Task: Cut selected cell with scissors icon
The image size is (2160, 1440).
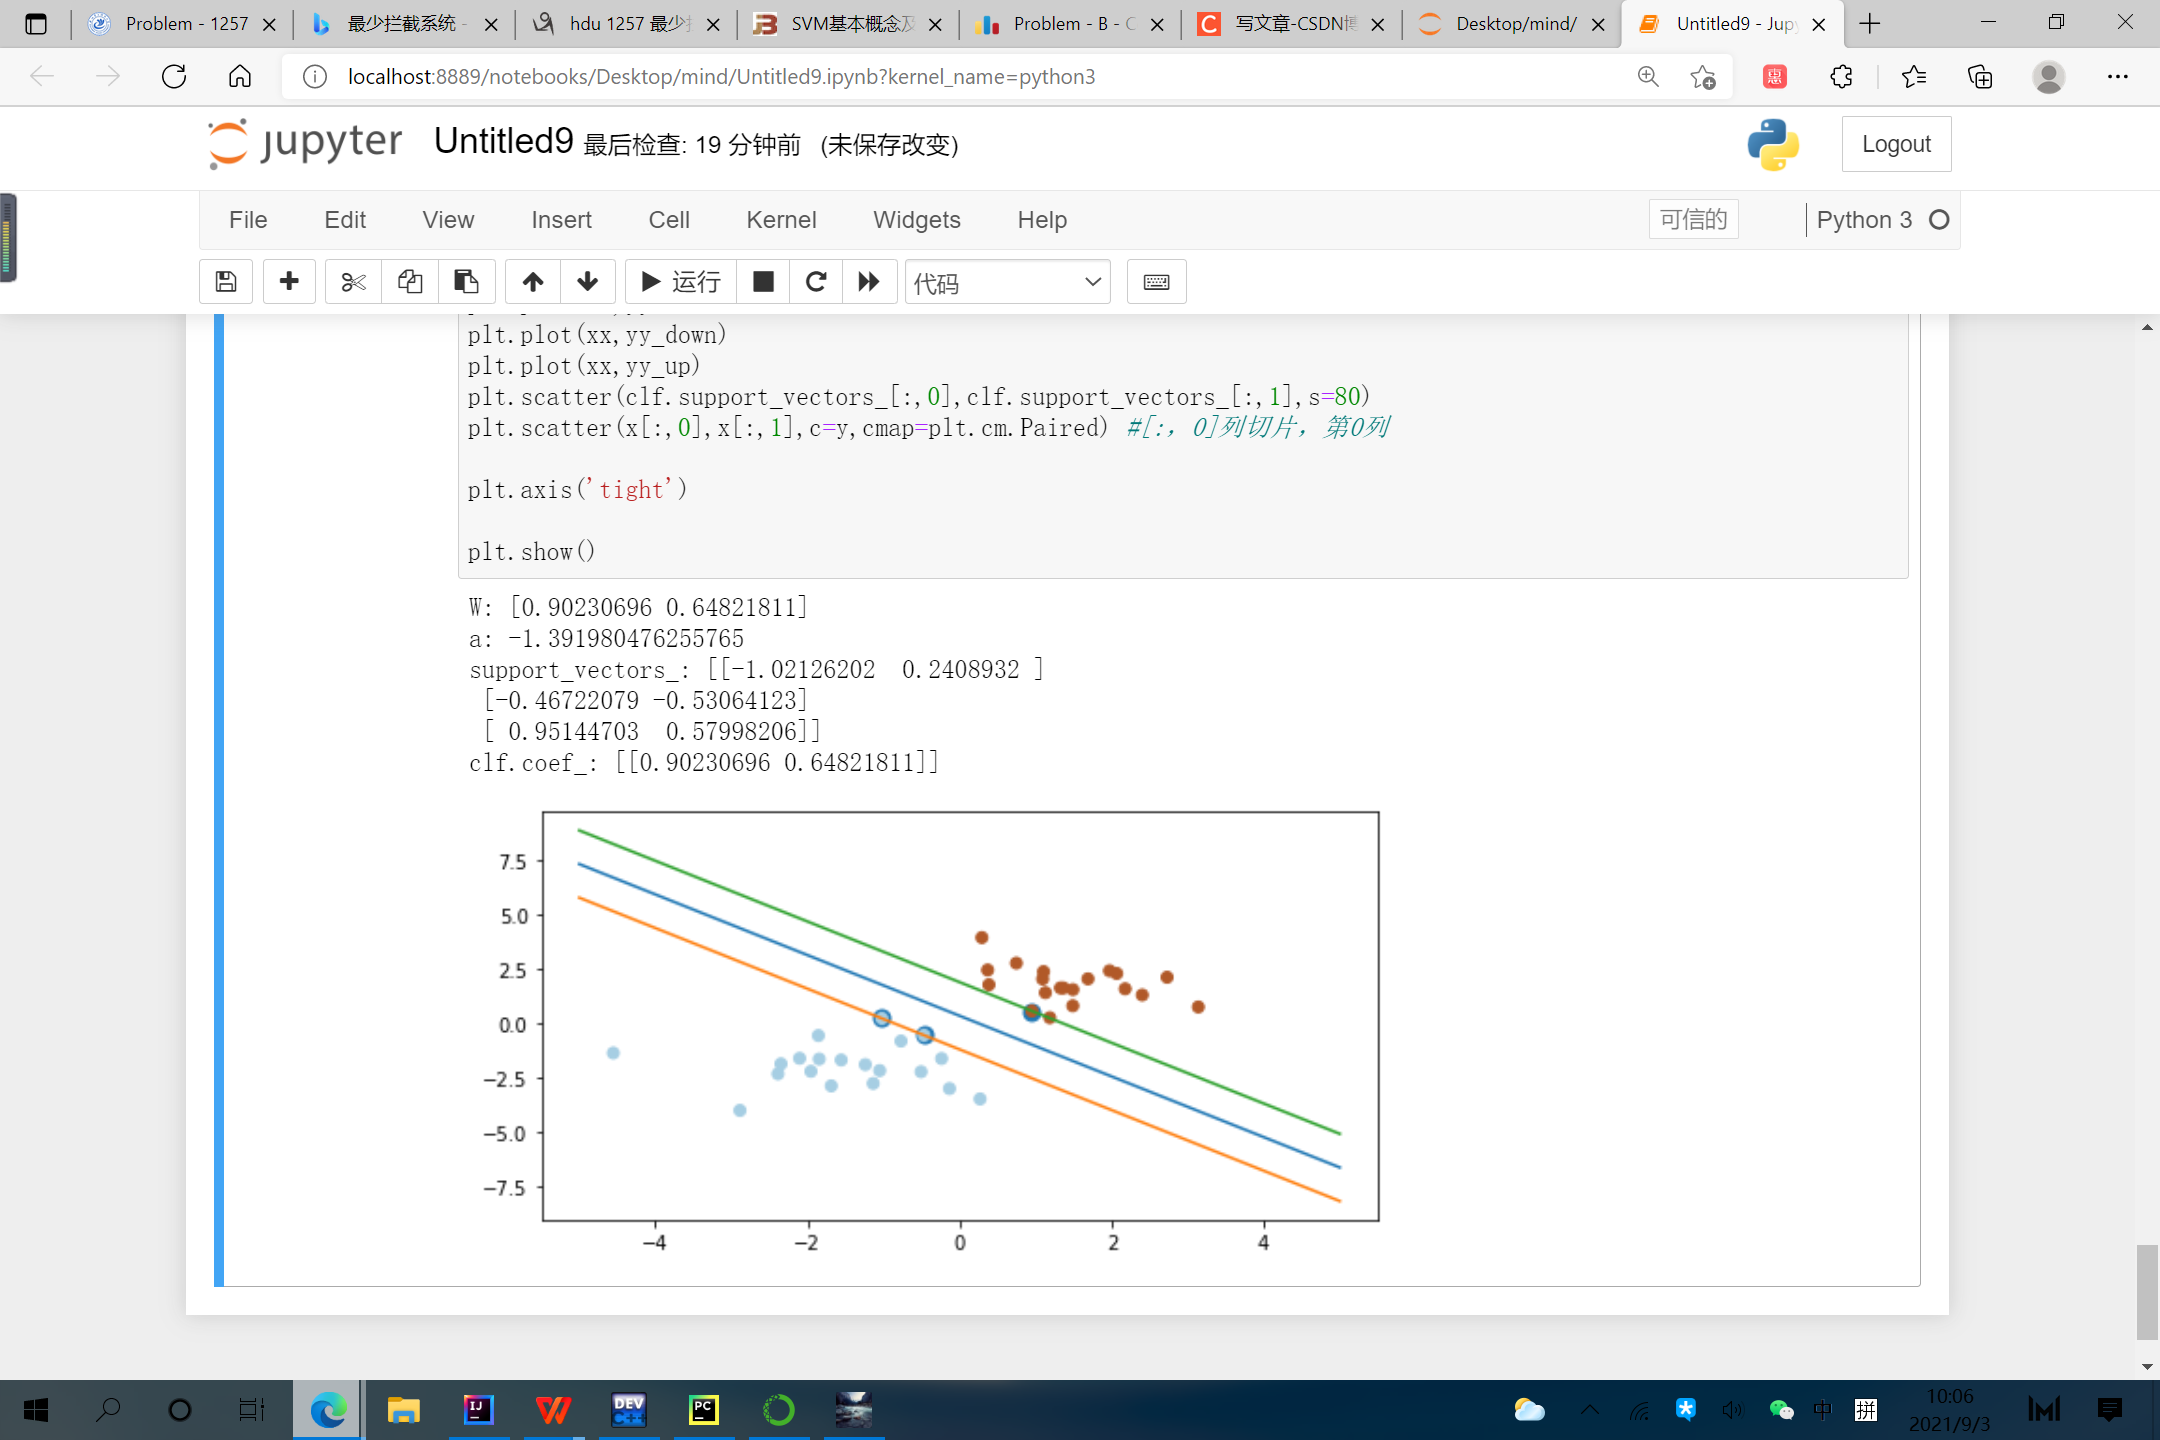Action: (353, 282)
